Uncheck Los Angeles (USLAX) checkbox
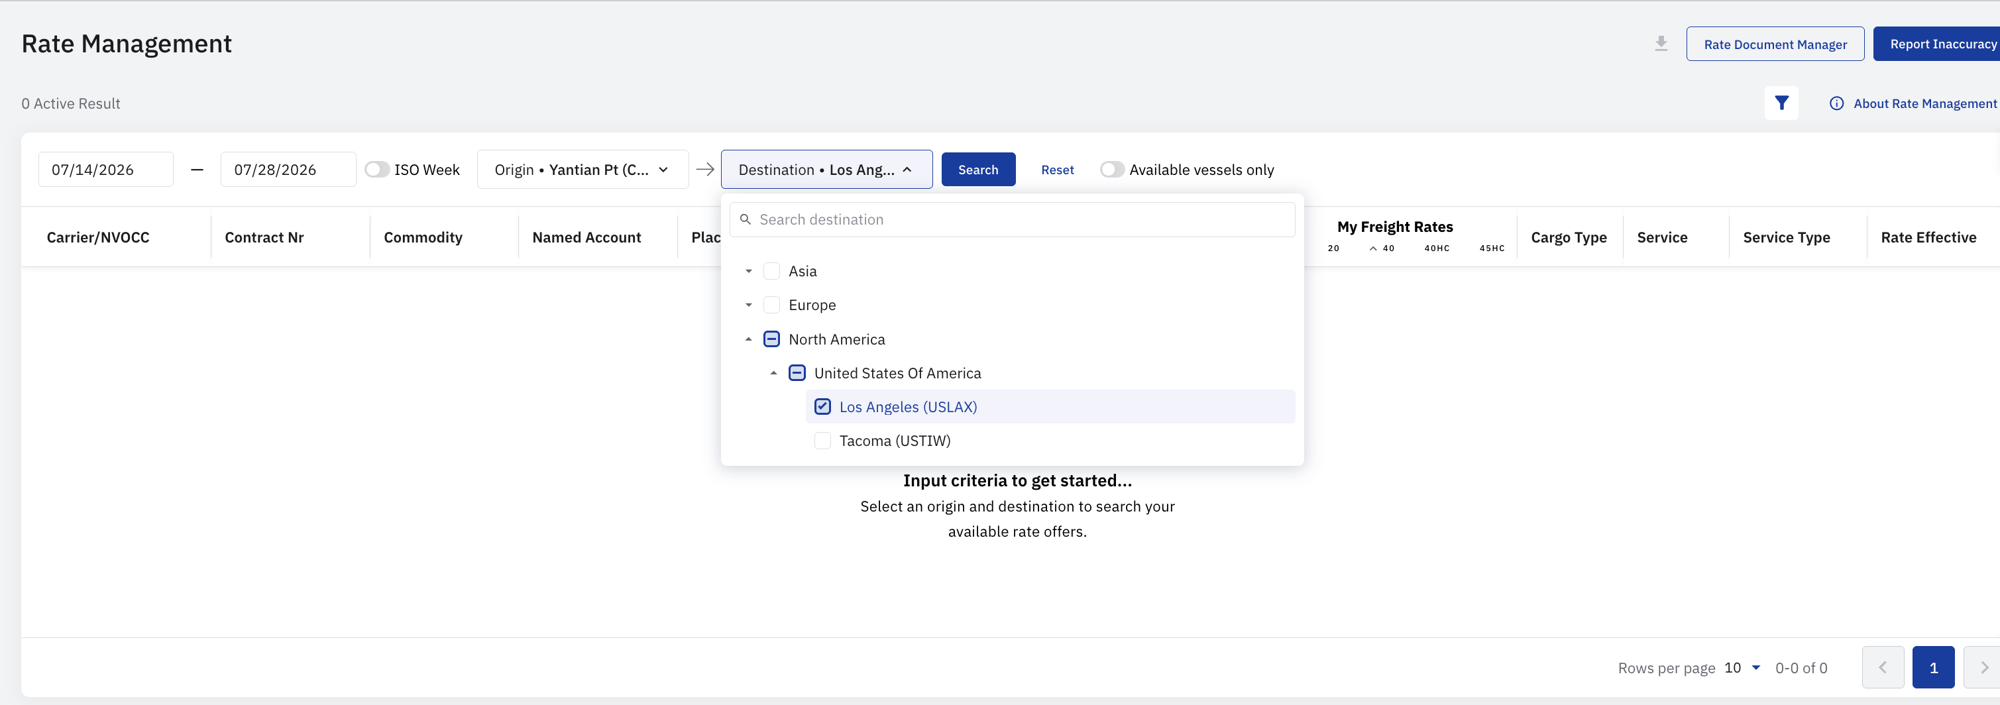 [822, 407]
